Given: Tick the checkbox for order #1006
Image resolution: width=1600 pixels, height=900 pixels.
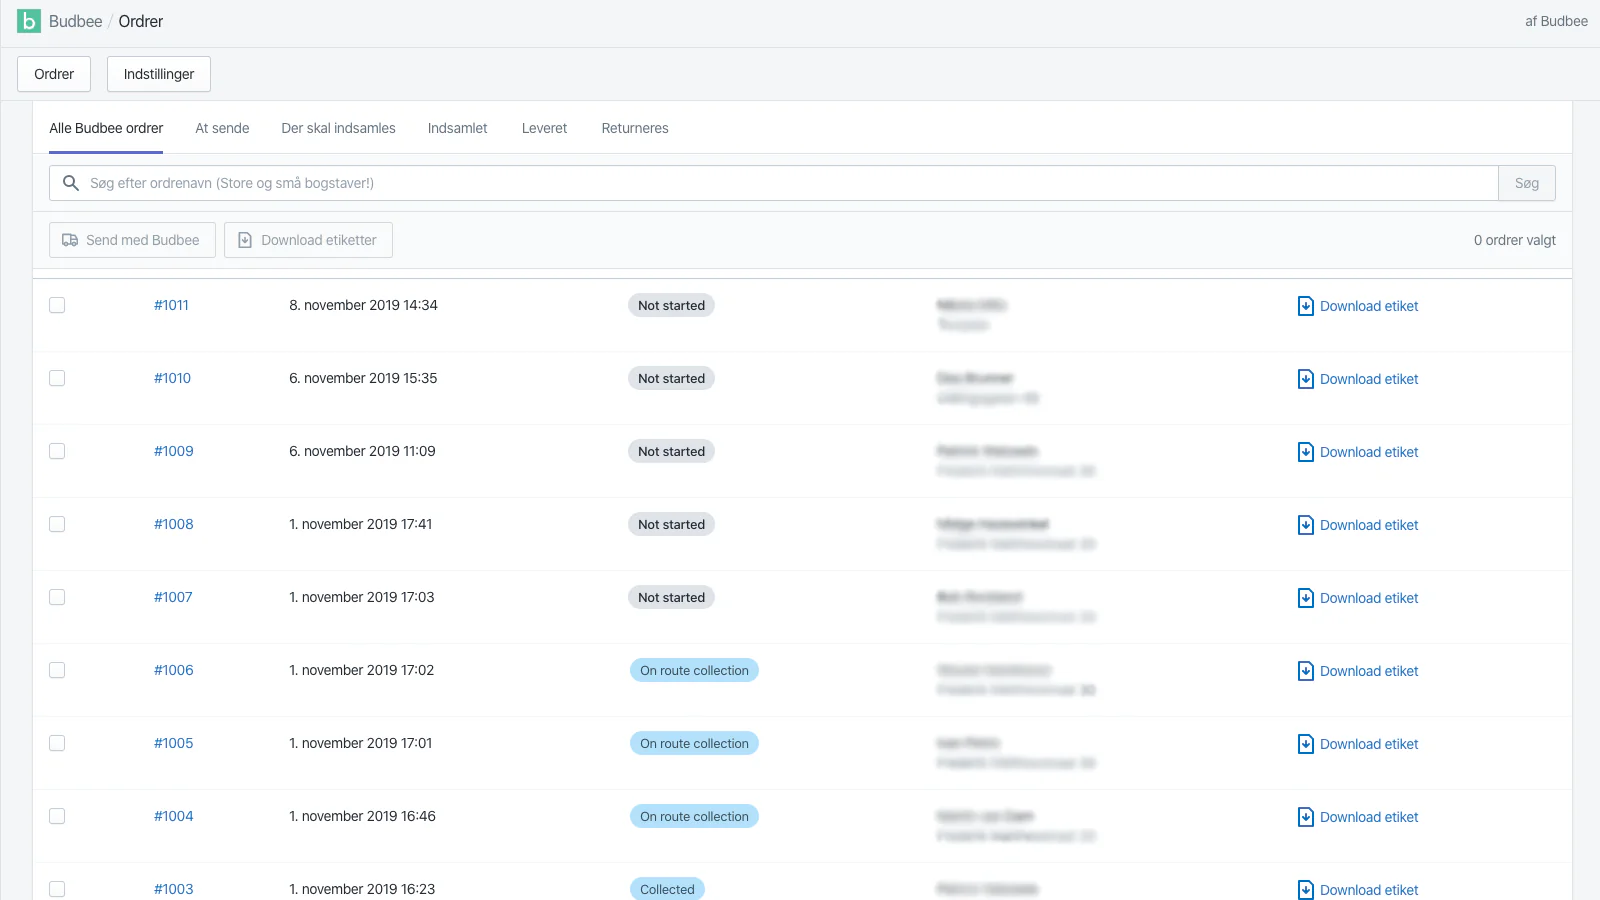Looking at the screenshot, I should 57,670.
